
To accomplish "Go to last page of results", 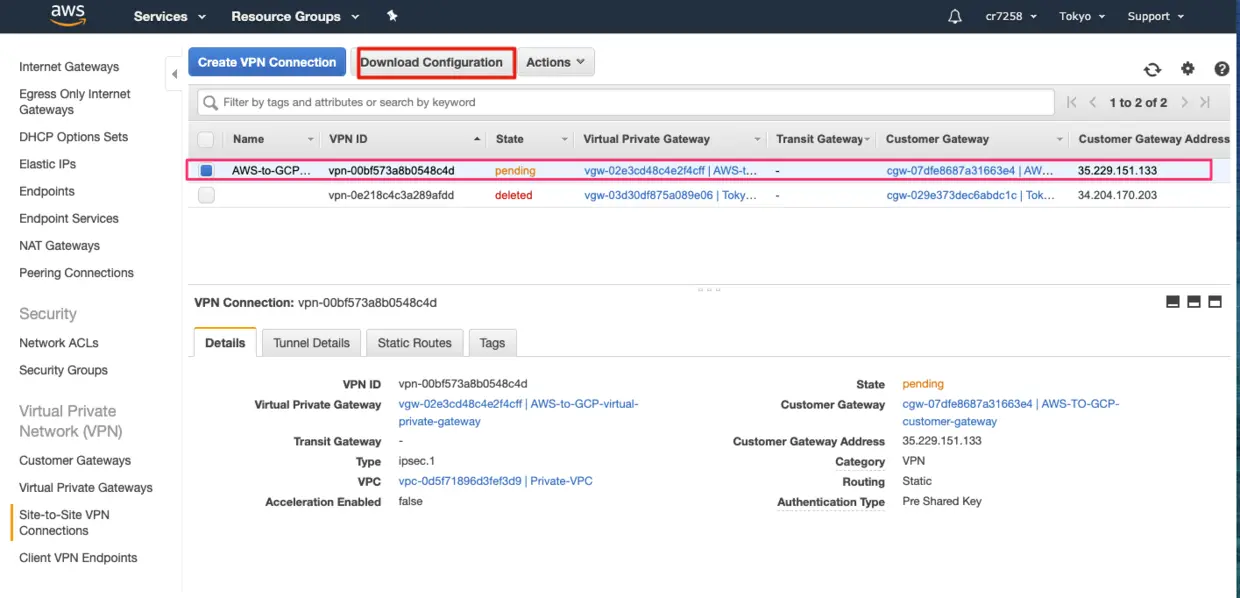I will pyautogui.click(x=1205, y=102).
